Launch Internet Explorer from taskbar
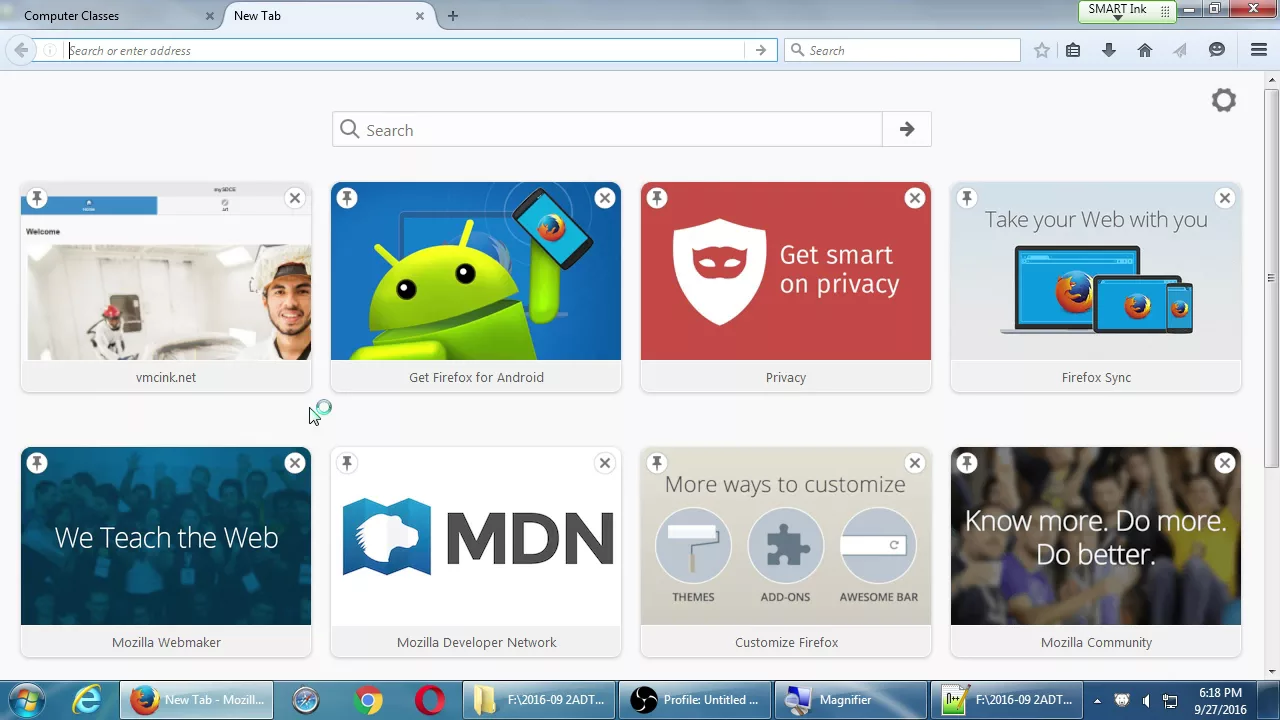Screen dimensions: 1280x720 (x=88, y=700)
